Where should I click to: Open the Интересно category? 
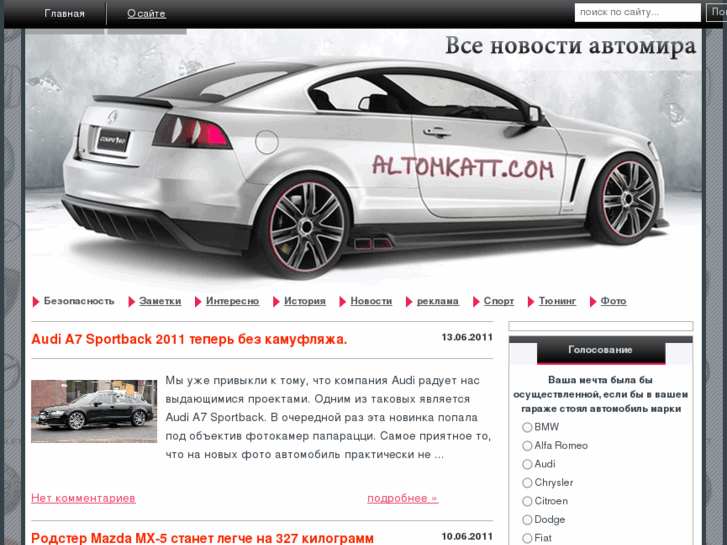(x=232, y=301)
